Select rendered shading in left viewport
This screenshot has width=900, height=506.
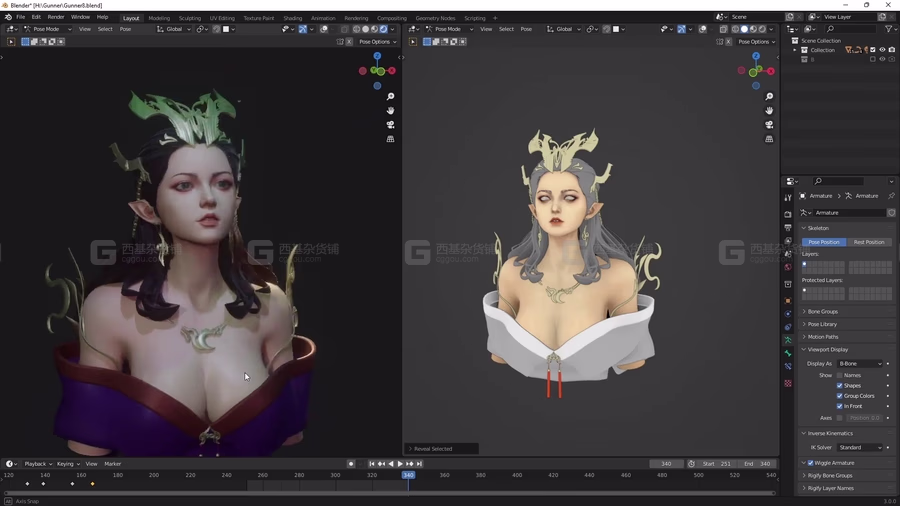pos(383,29)
